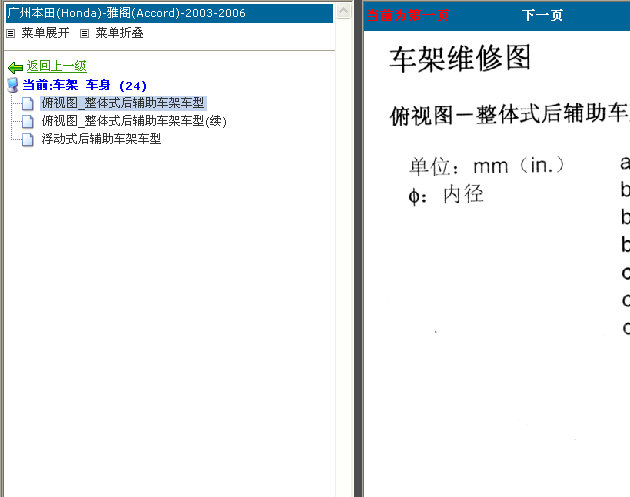Viewport: 630px width, 497px height.
Task: Click the 当前:车架 车身 (24) computer icon
Action: (x=13, y=85)
